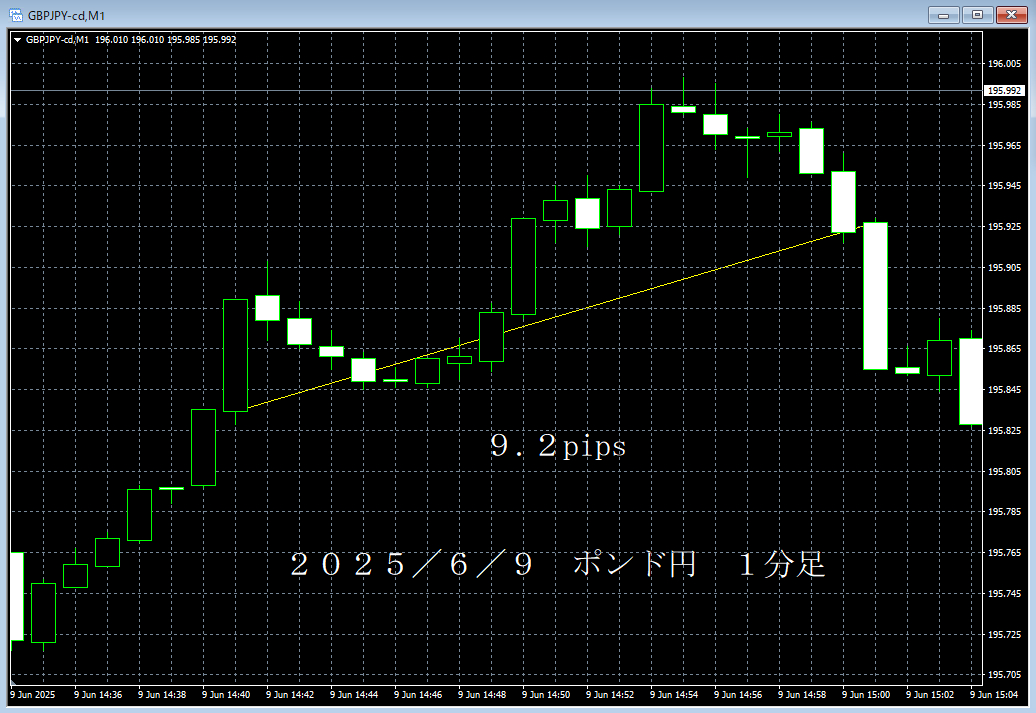Click the large bearish candle at 15:00

pos(875,295)
